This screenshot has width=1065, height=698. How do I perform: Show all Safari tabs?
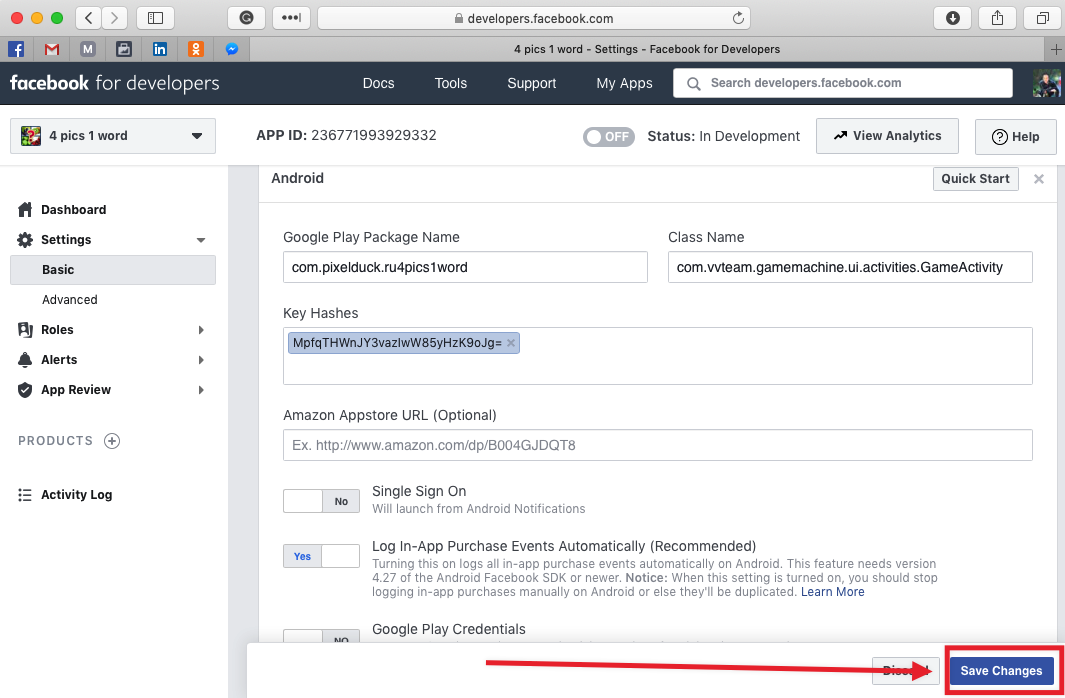tap(1043, 18)
